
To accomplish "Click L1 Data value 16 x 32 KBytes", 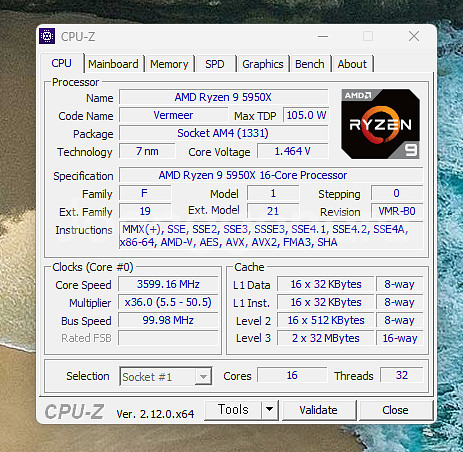I will point(326,284).
